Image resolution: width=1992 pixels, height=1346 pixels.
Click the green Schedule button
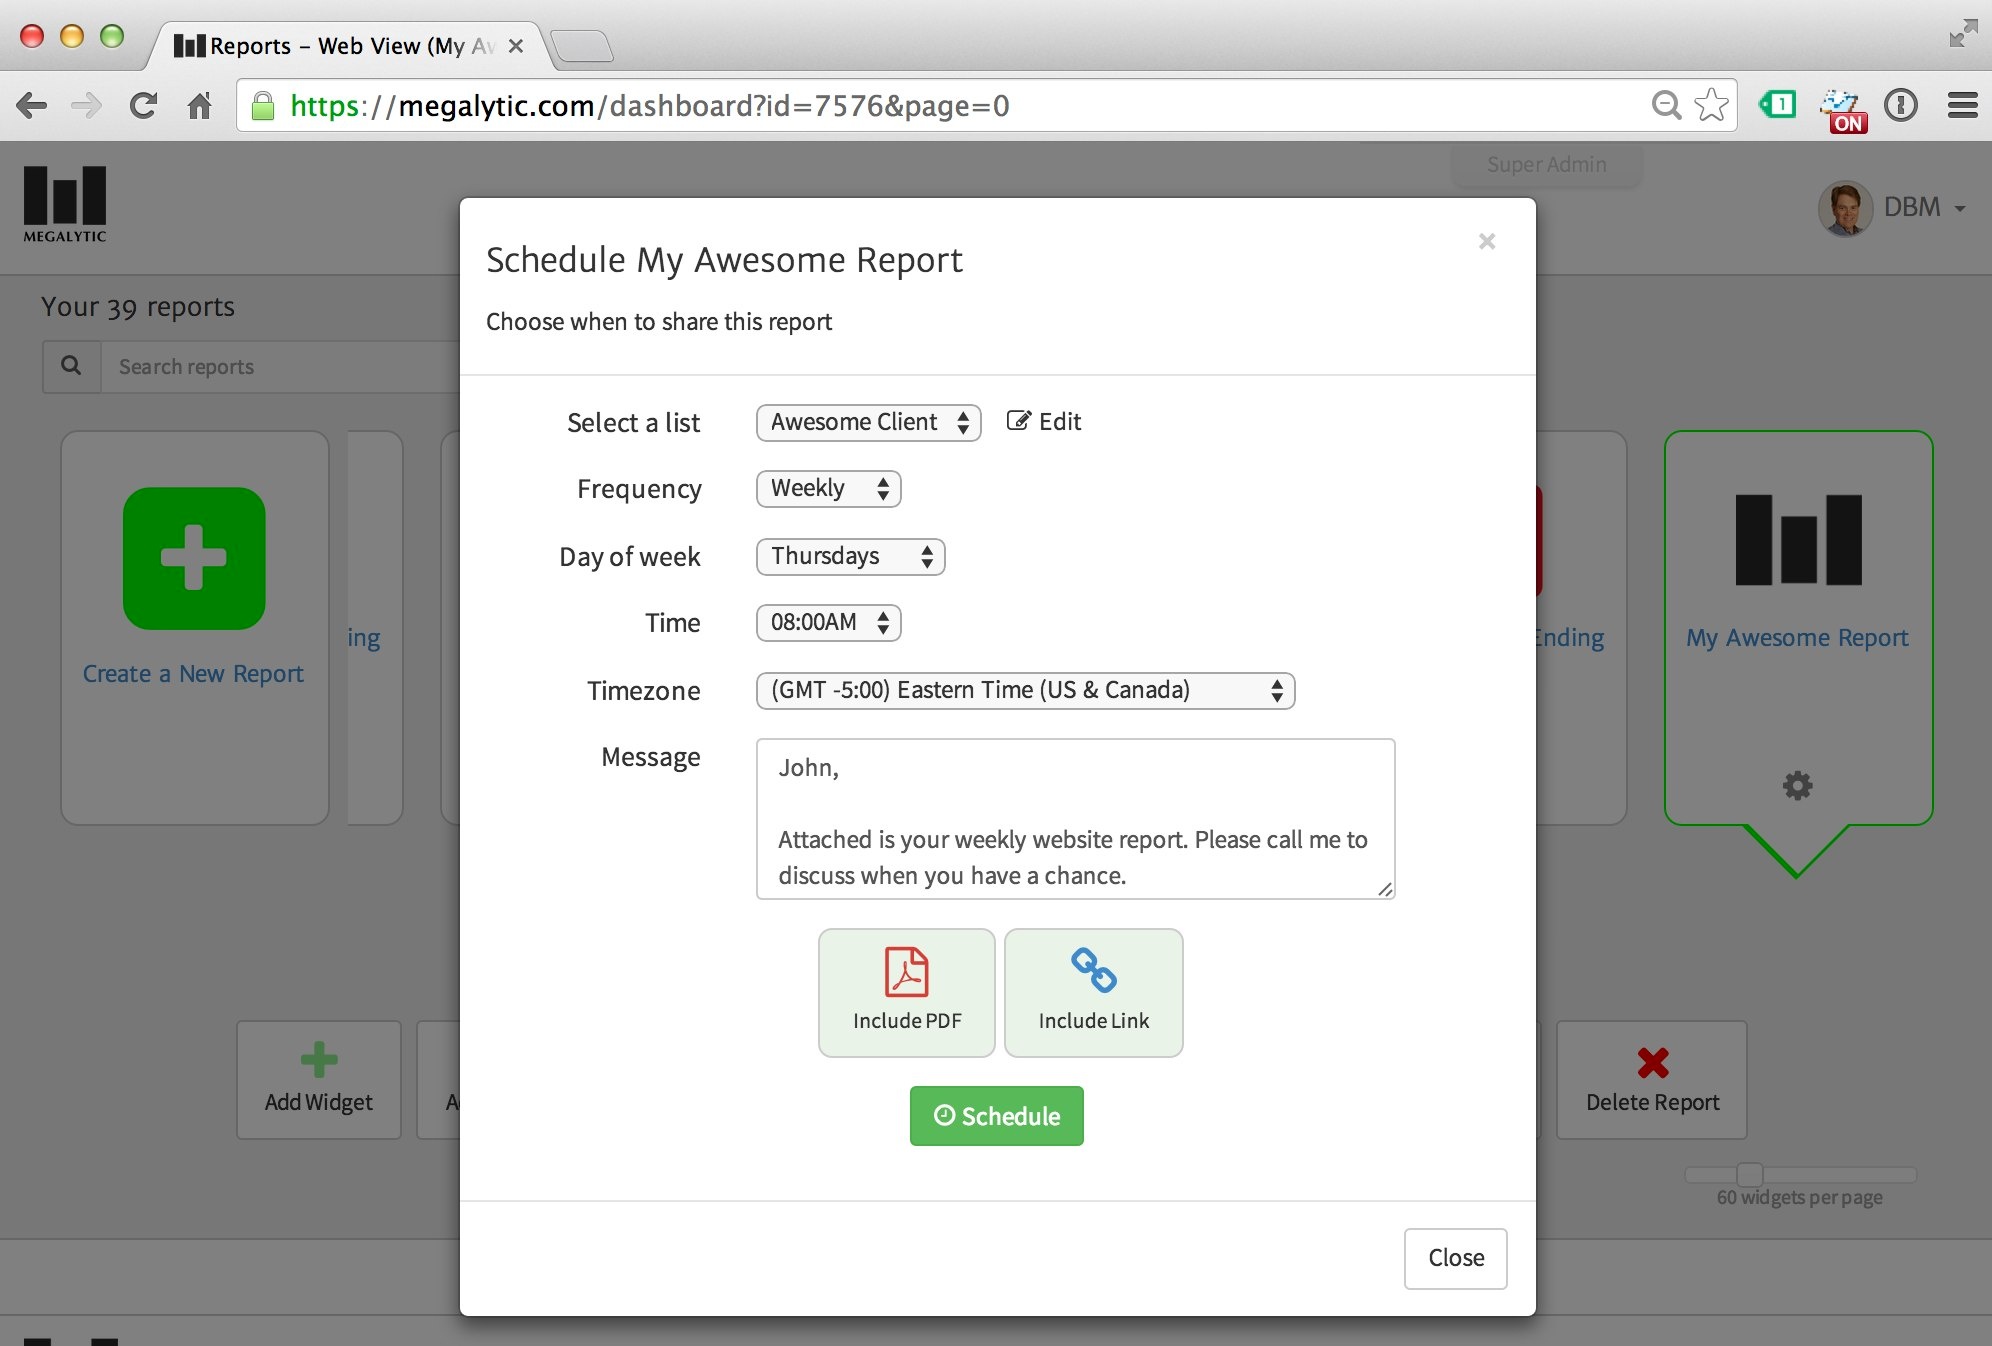pos(996,1116)
